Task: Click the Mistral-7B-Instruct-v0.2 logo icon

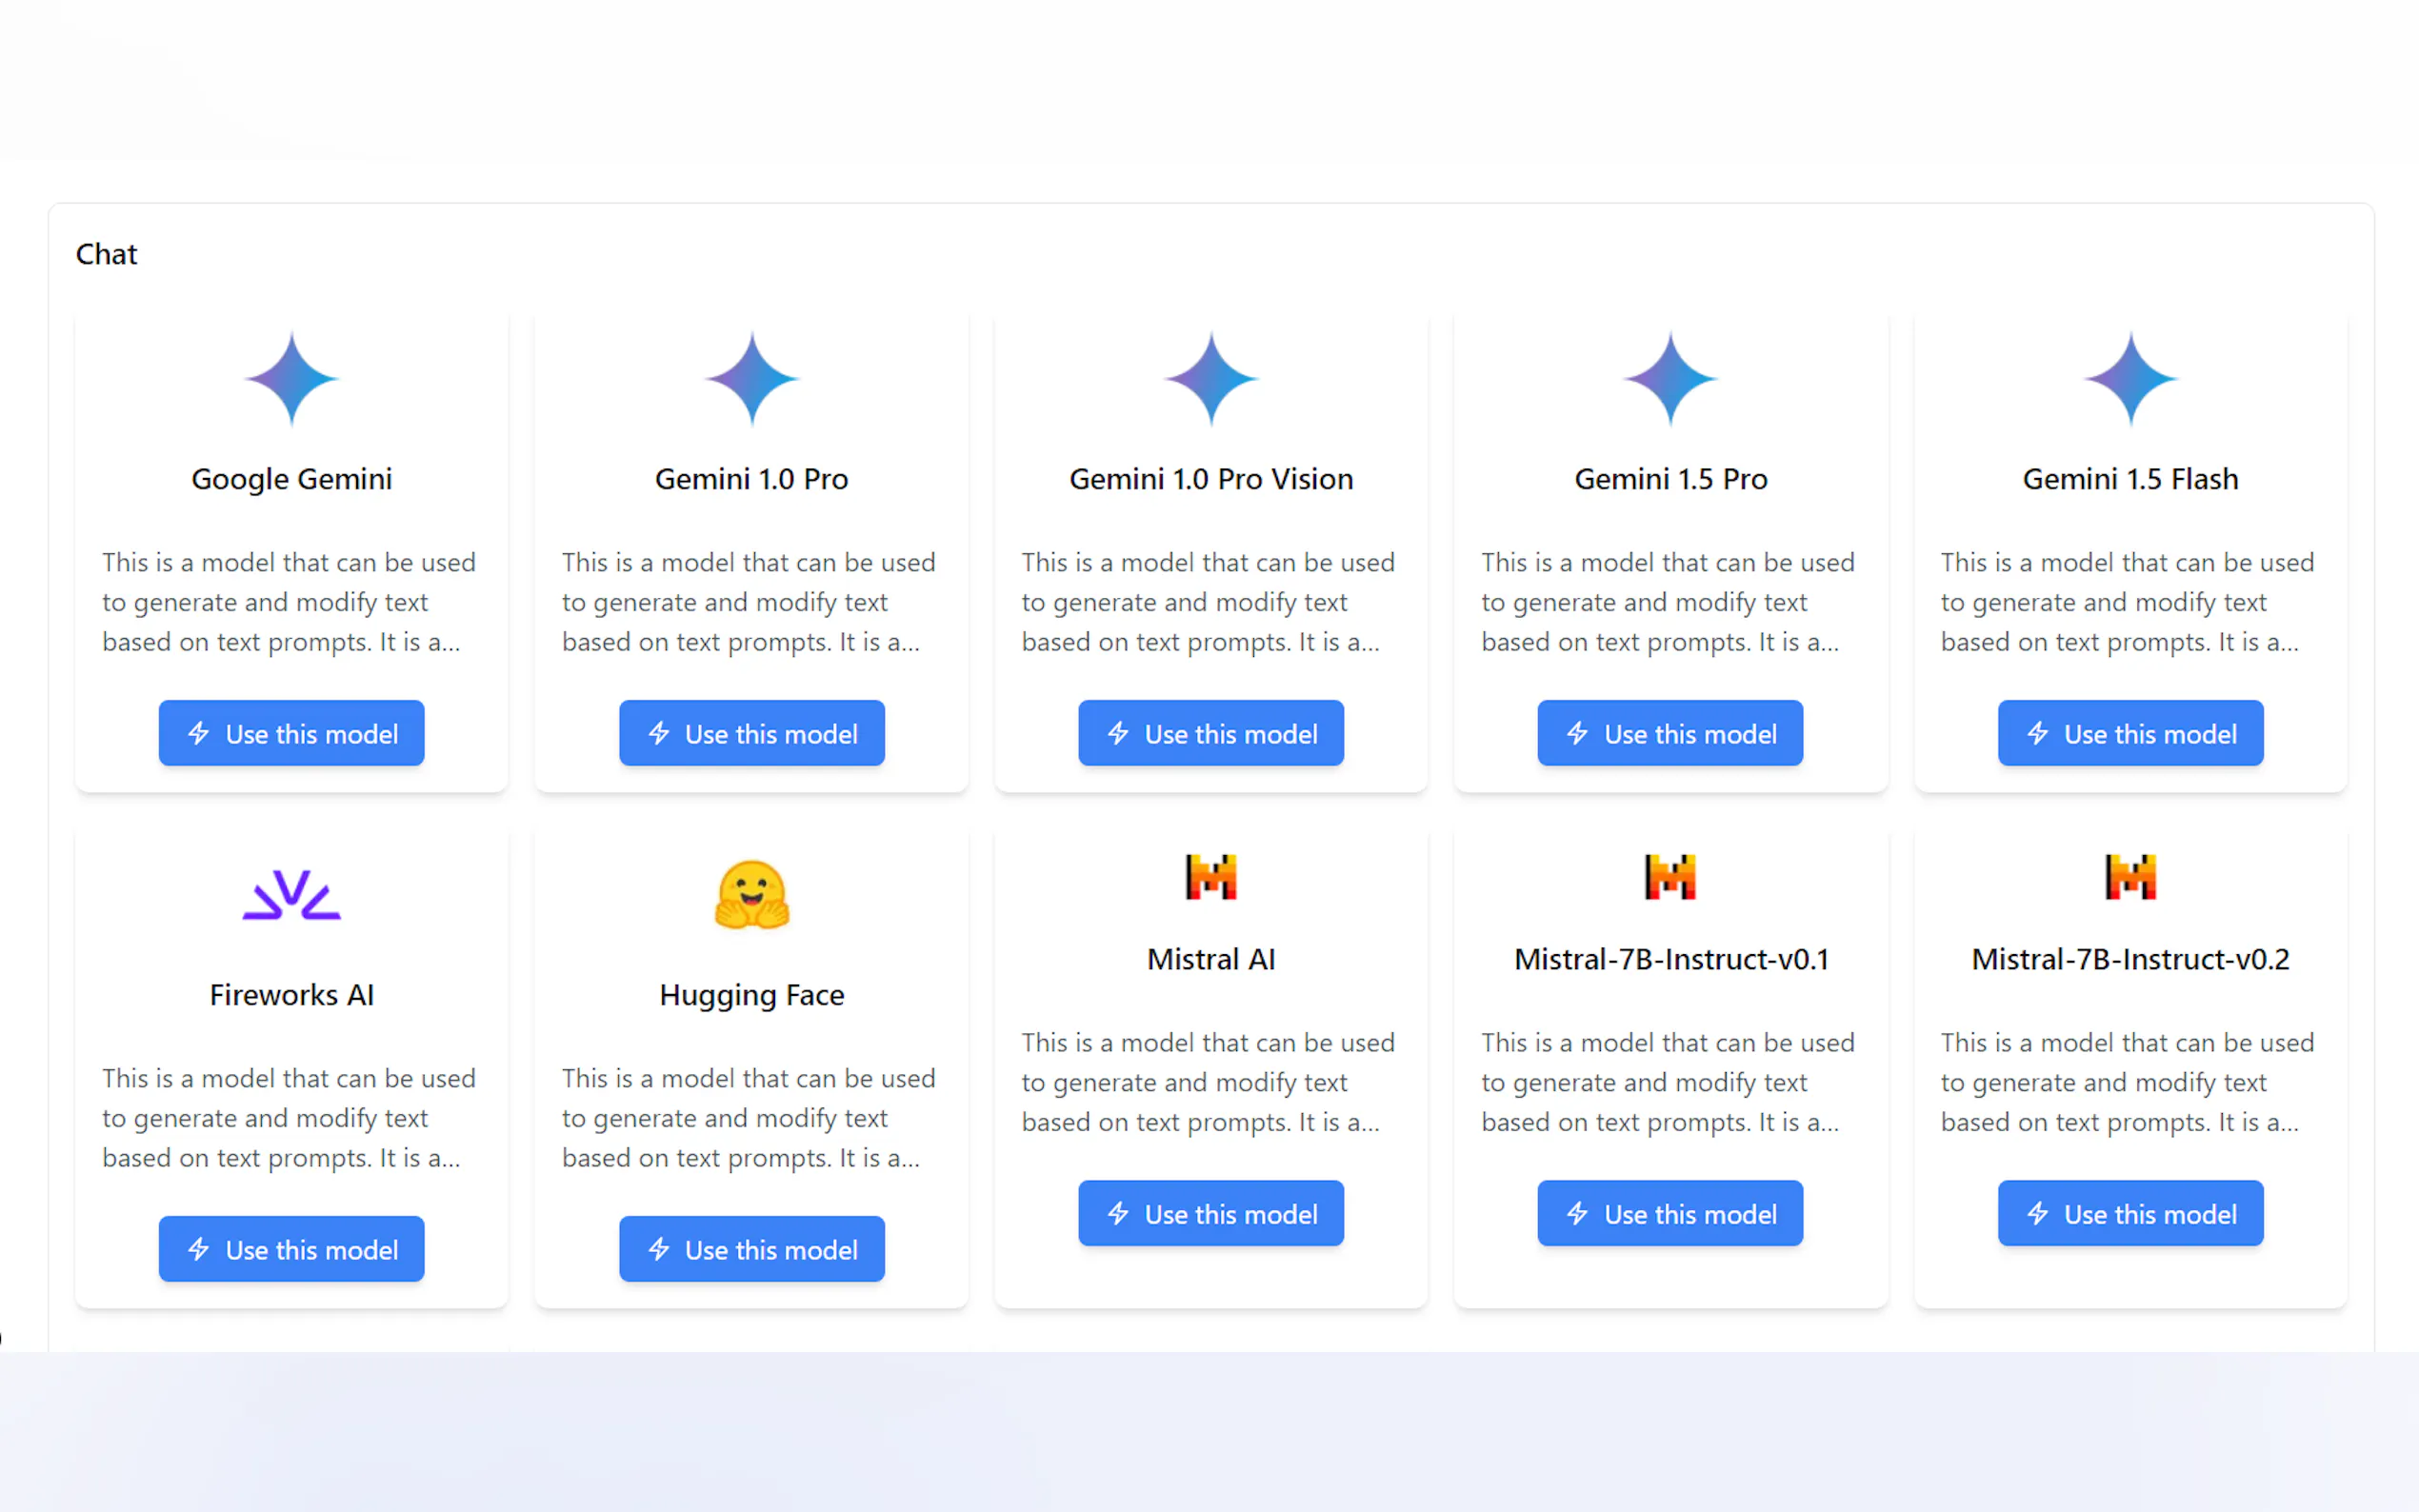Action: click(2130, 877)
